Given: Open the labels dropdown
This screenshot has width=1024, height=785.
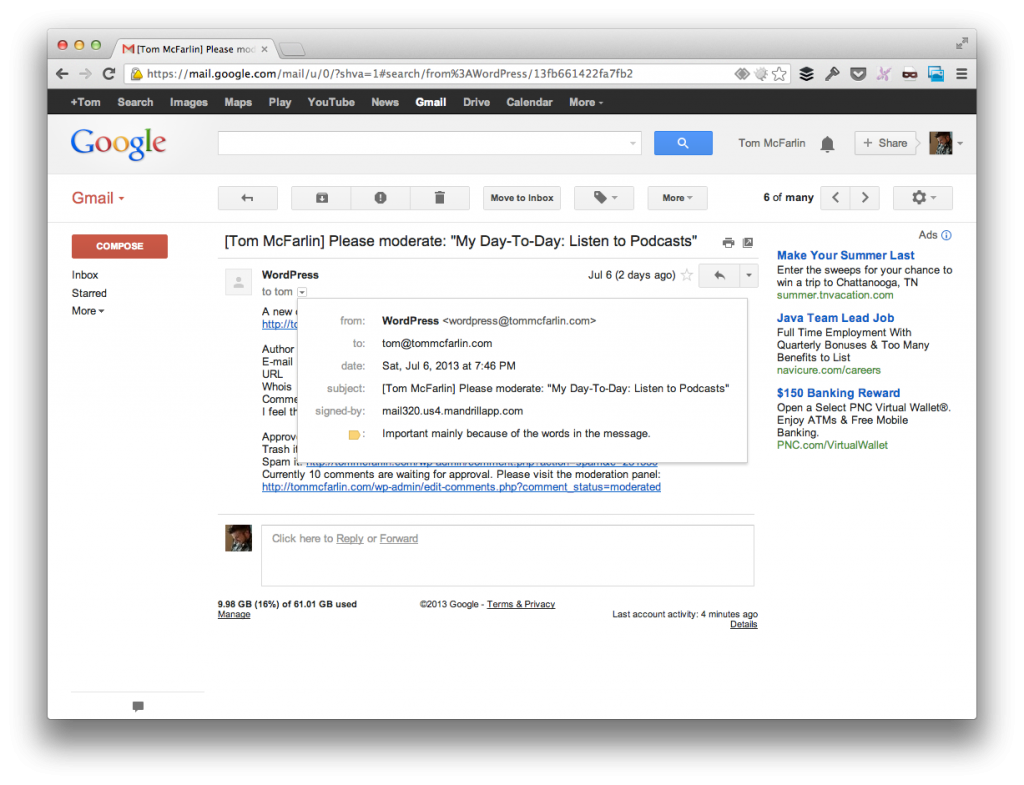Looking at the screenshot, I should [x=604, y=197].
